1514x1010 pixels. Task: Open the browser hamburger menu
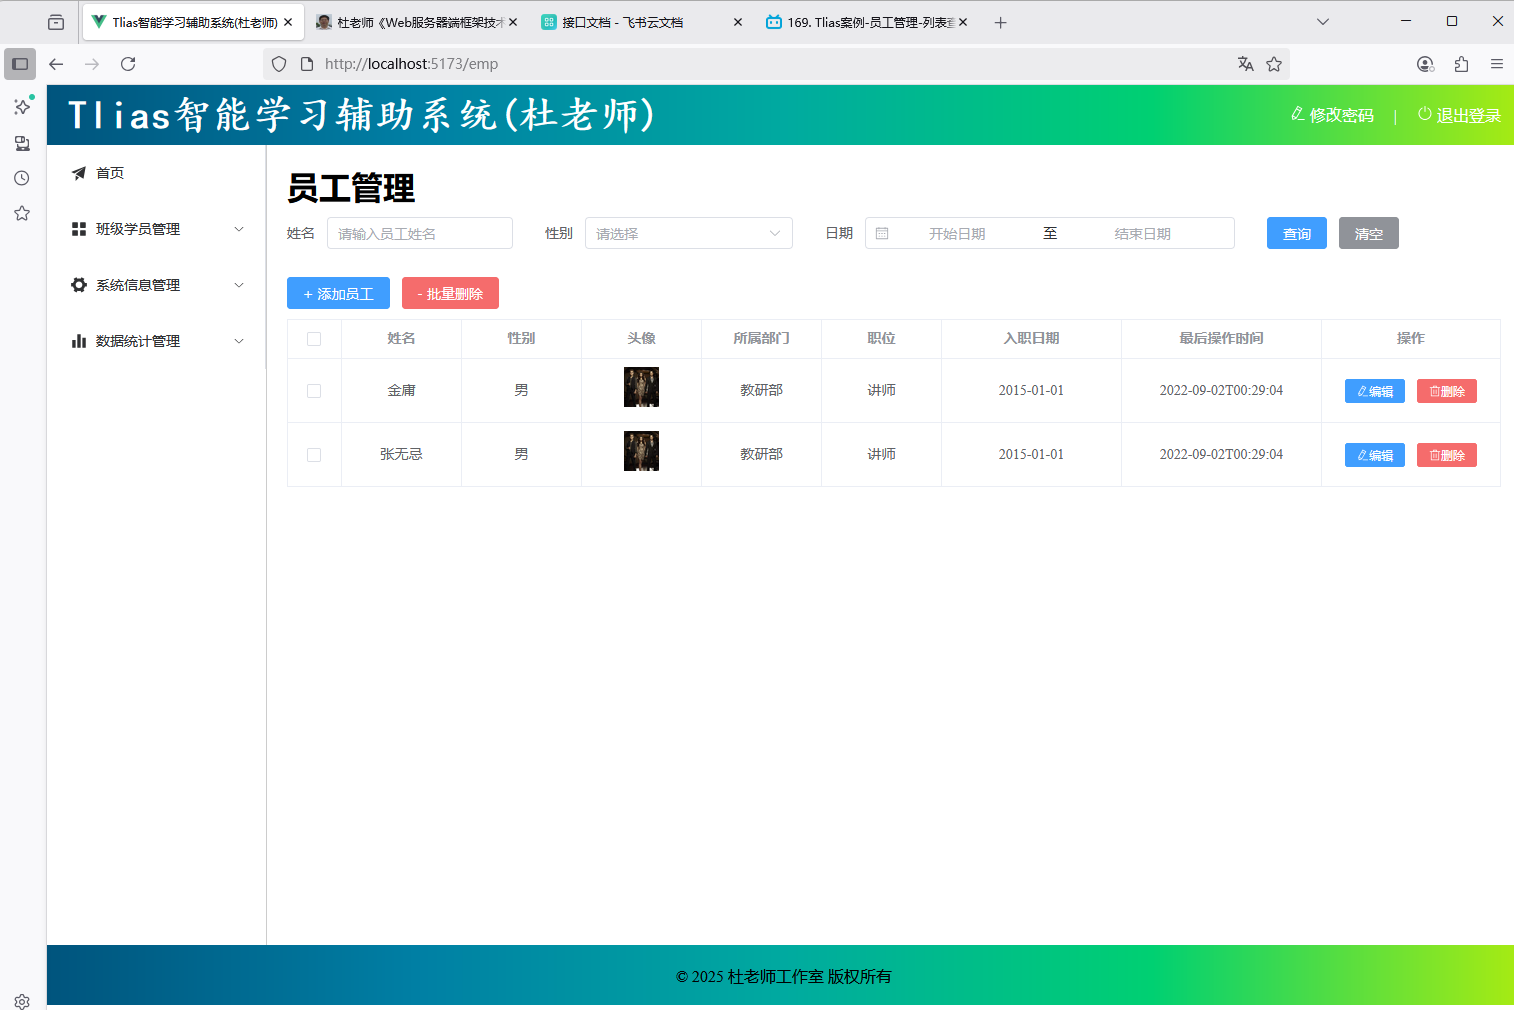point(1497,64)
